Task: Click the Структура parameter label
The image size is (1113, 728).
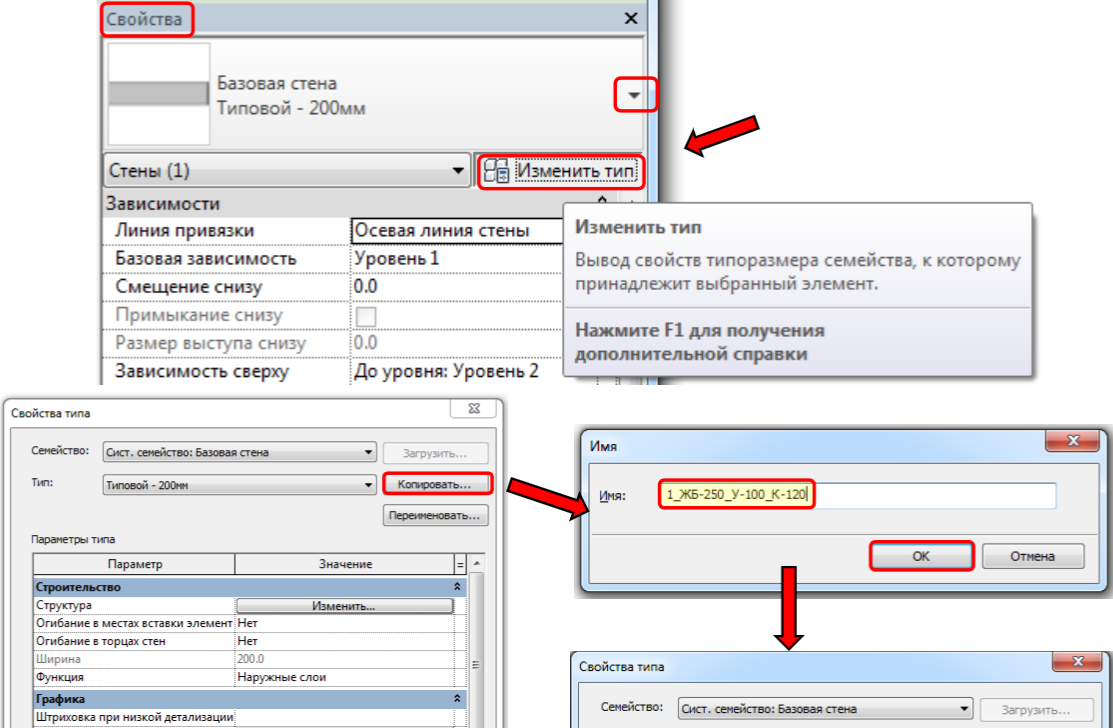Action: [64, 605]
